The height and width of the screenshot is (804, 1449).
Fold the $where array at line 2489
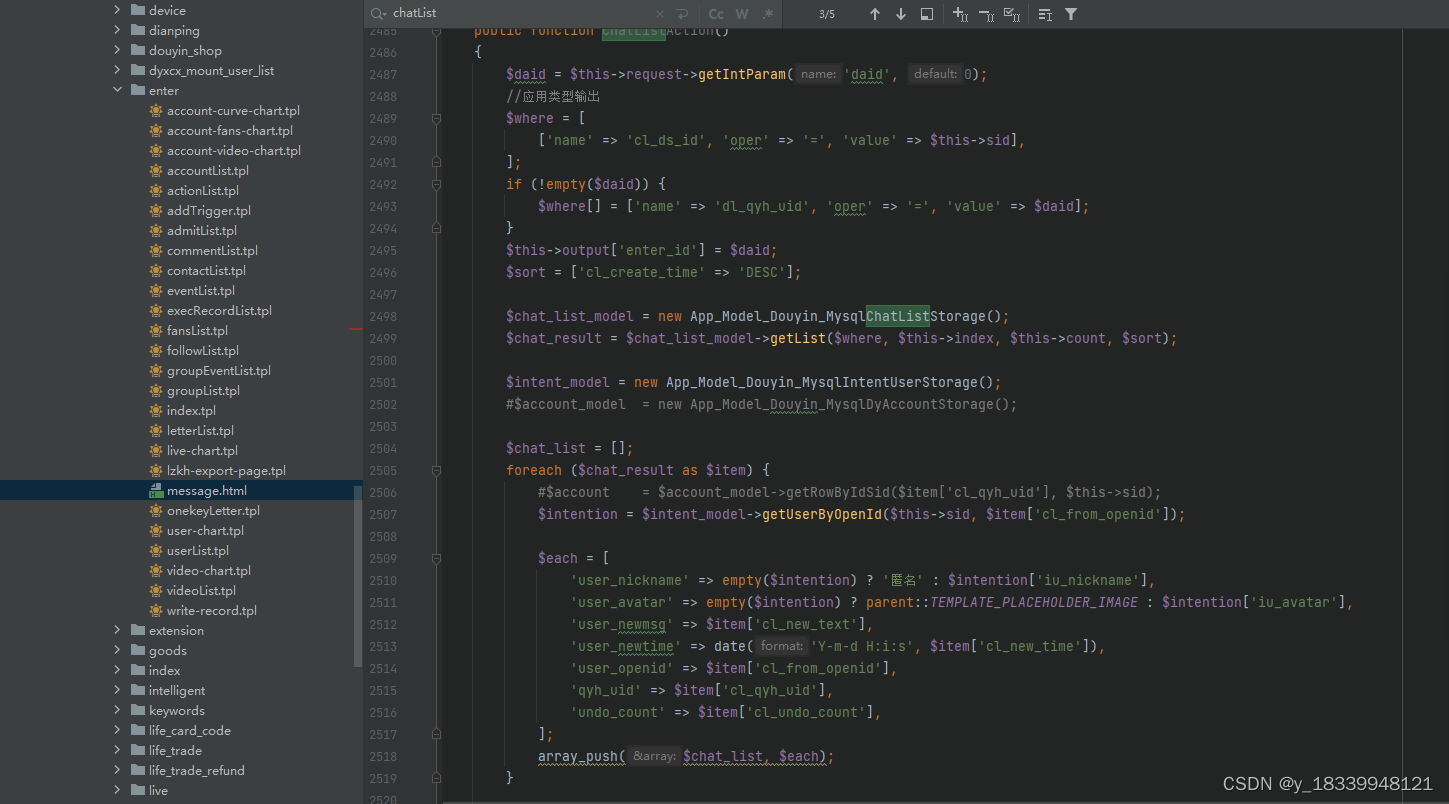coord(436,118)
